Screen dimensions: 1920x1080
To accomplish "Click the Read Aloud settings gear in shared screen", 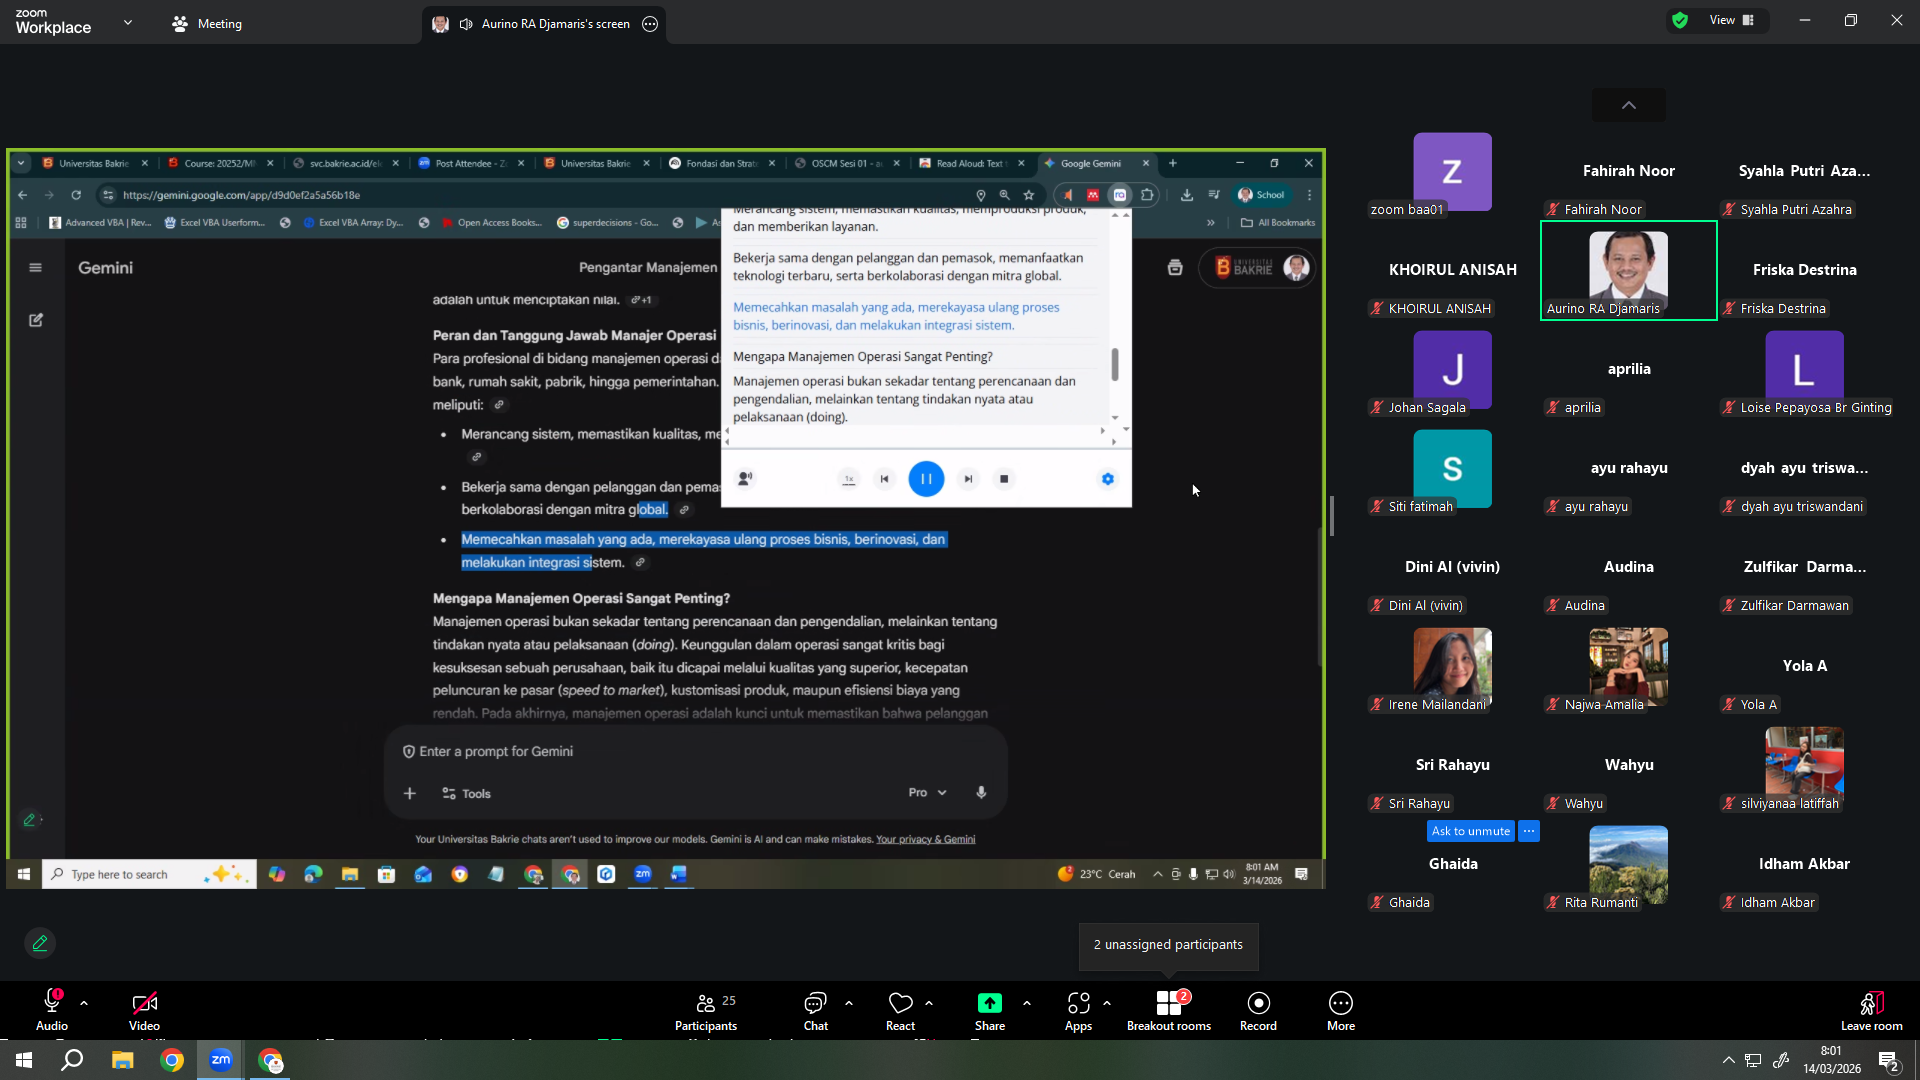I will [x=1108, y=479].
